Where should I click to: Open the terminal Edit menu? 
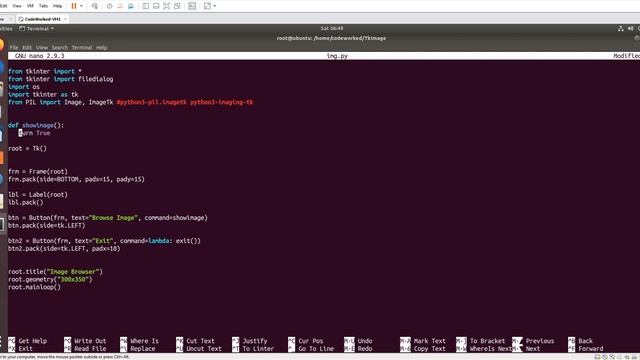coord(27,47)
